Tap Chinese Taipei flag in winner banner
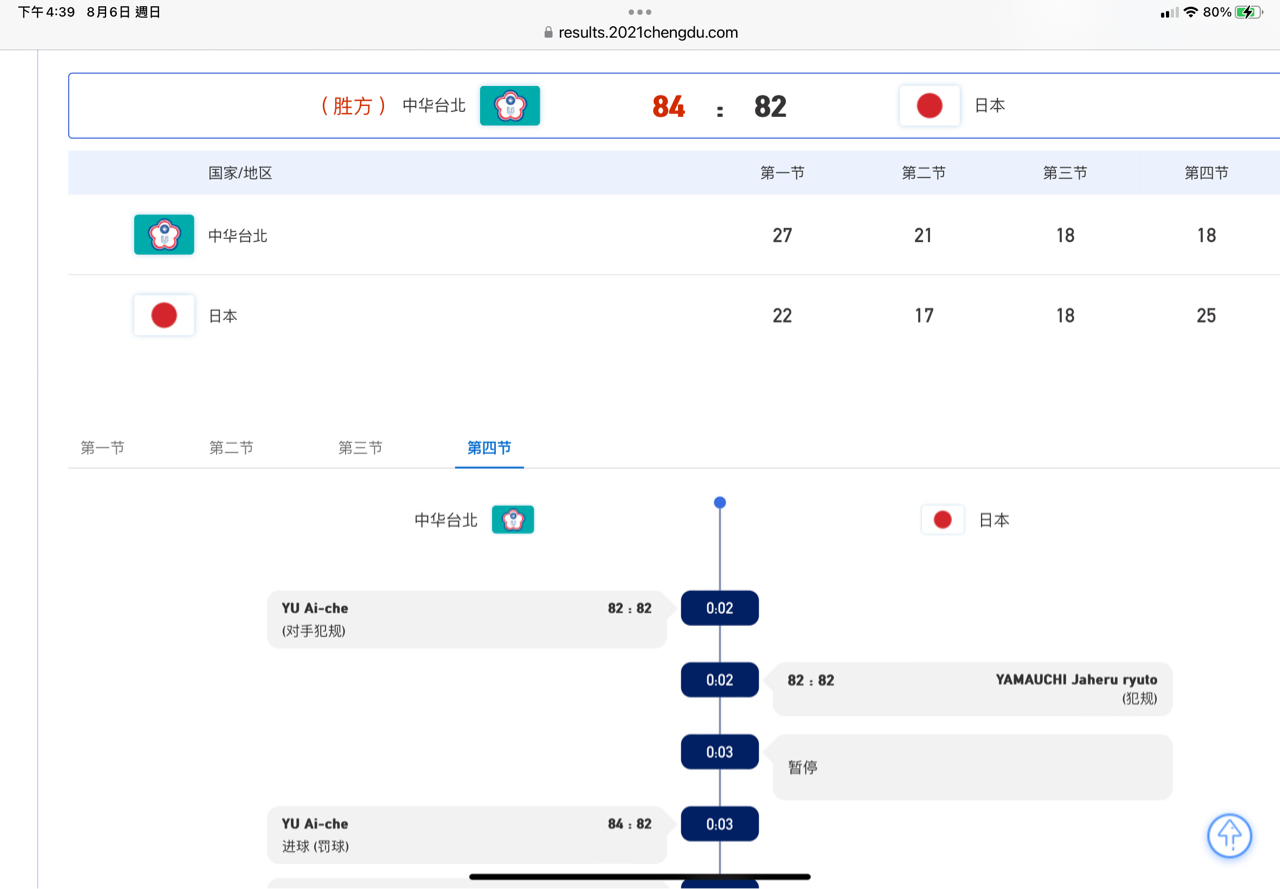The height and width of the screenshot is (889, 1280). coord(510,106)
